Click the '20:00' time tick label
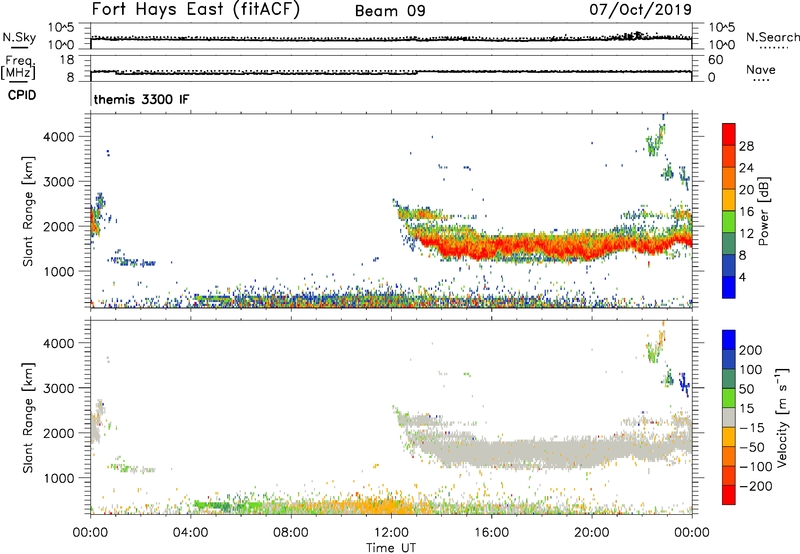The image size is (800, 554). pyautogui.click(x=592, y=533)
